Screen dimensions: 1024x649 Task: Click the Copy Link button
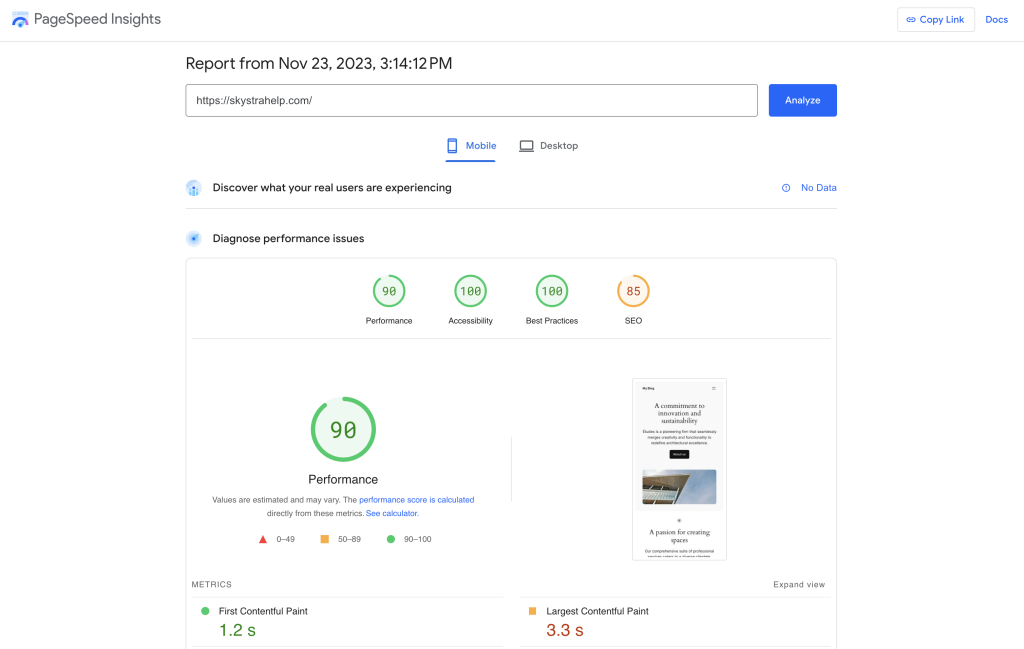click(x=935, y=20)
